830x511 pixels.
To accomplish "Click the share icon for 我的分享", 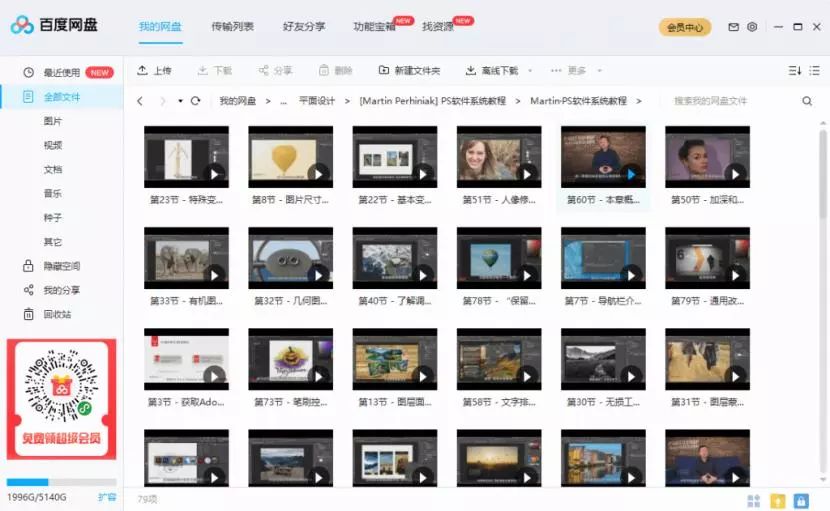I will pyautogui.click(x=29, y=290).
